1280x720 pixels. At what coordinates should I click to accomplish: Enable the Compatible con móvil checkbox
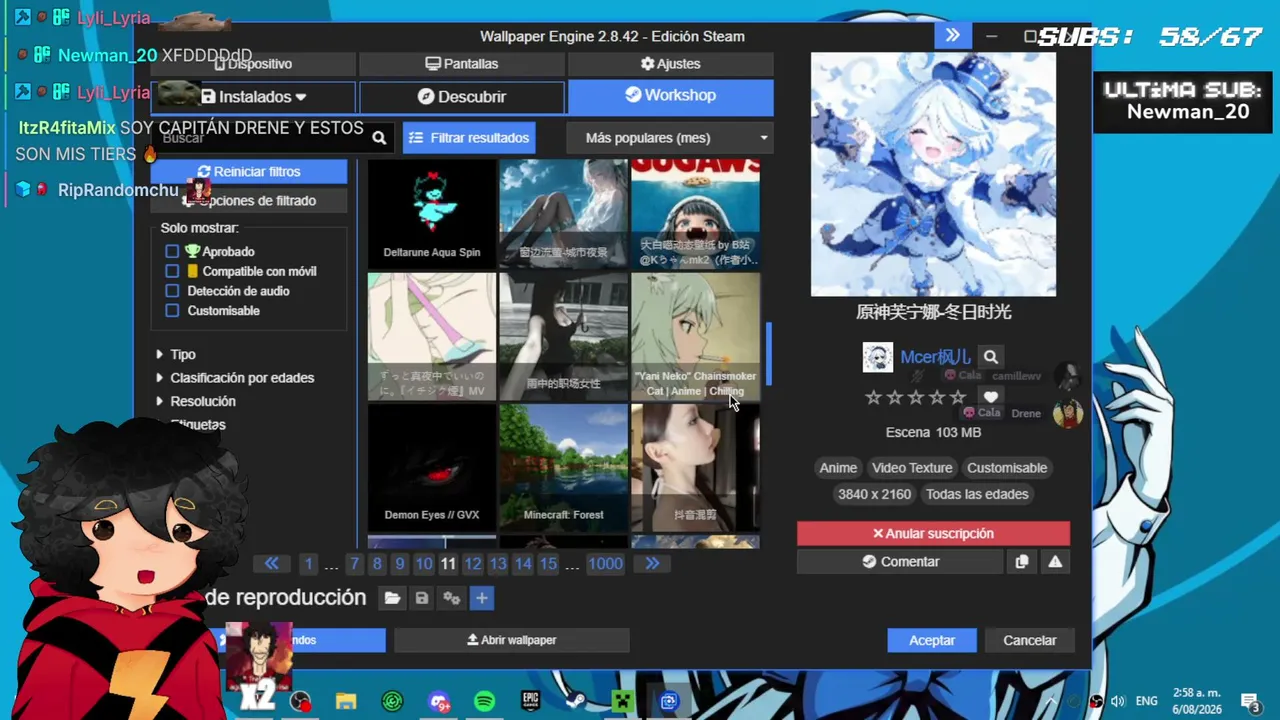pyautogui.click(x=172, y=271)
